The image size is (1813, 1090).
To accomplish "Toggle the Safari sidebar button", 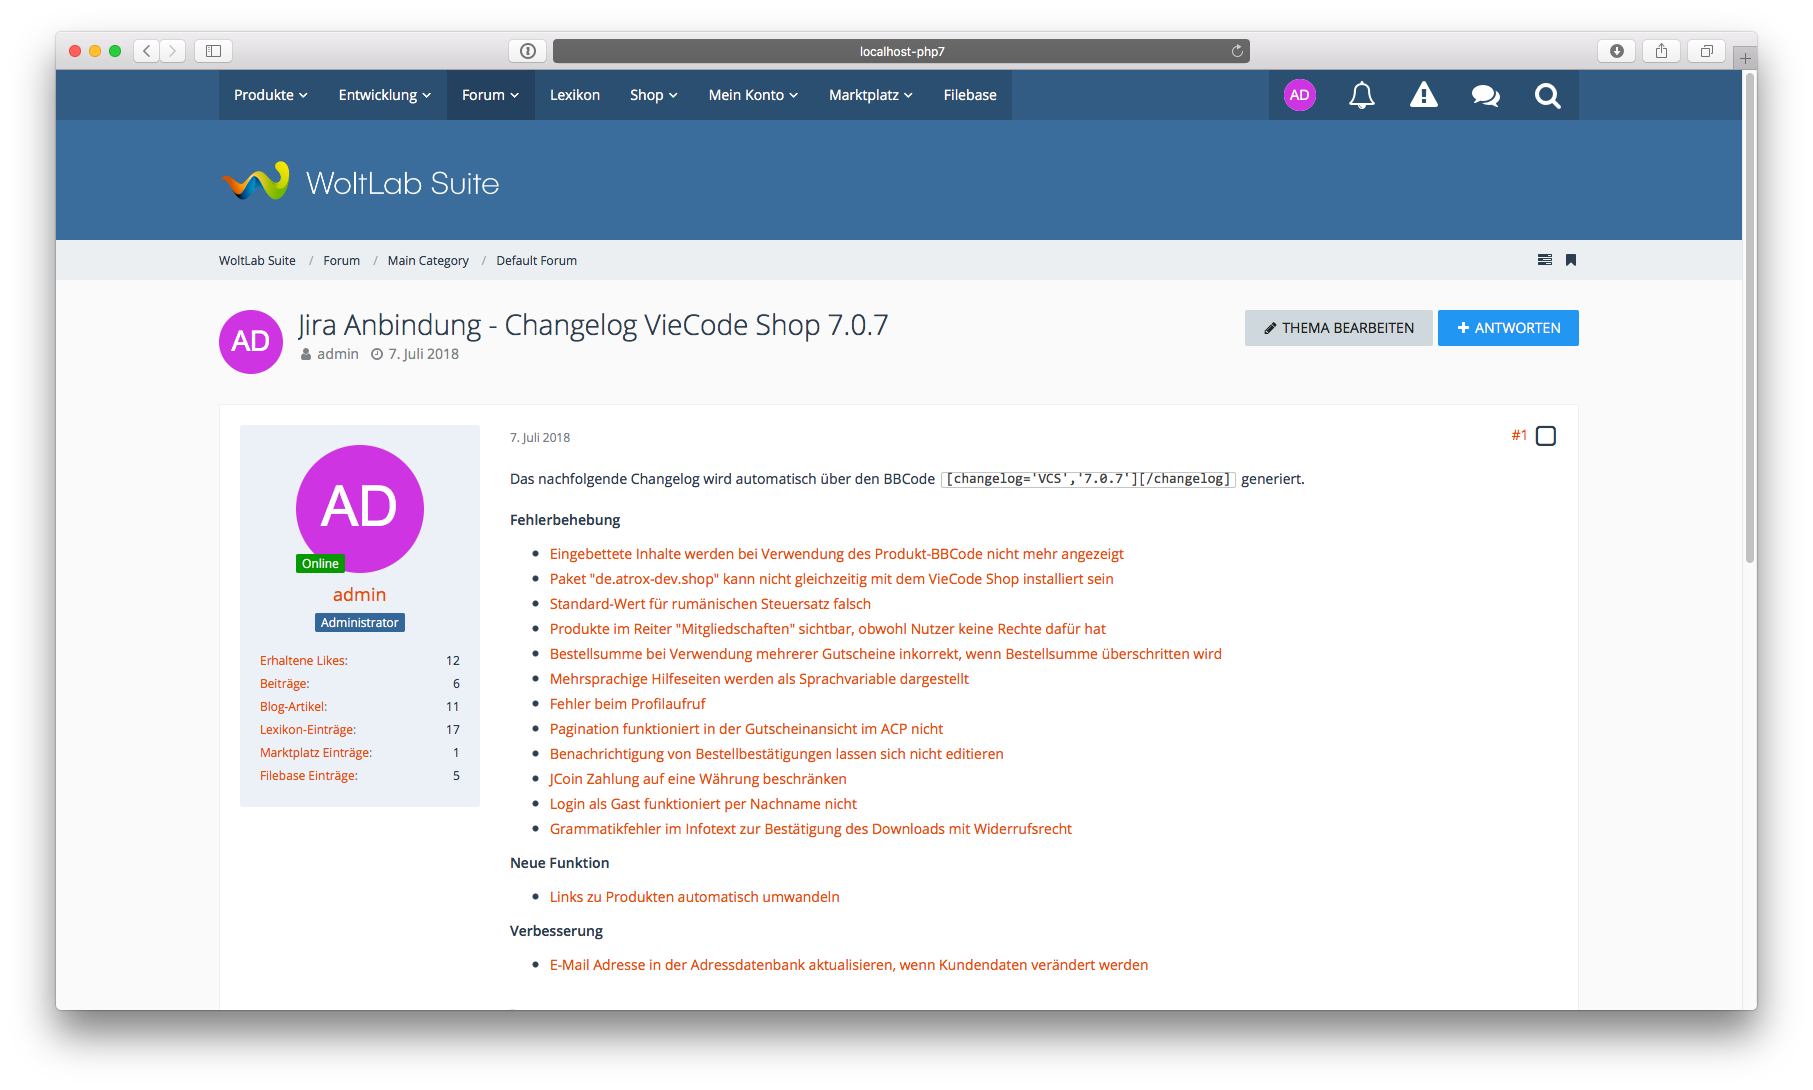I will (x=213, y=51).
